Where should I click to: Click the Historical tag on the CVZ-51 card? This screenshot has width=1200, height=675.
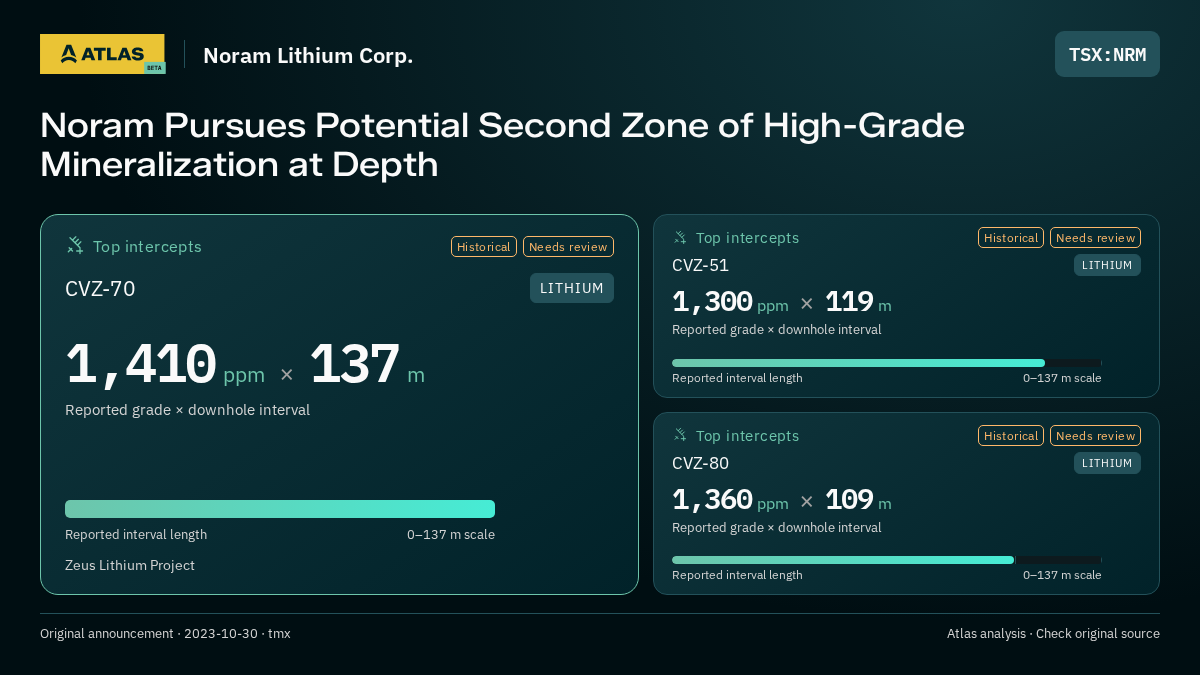1011,238
